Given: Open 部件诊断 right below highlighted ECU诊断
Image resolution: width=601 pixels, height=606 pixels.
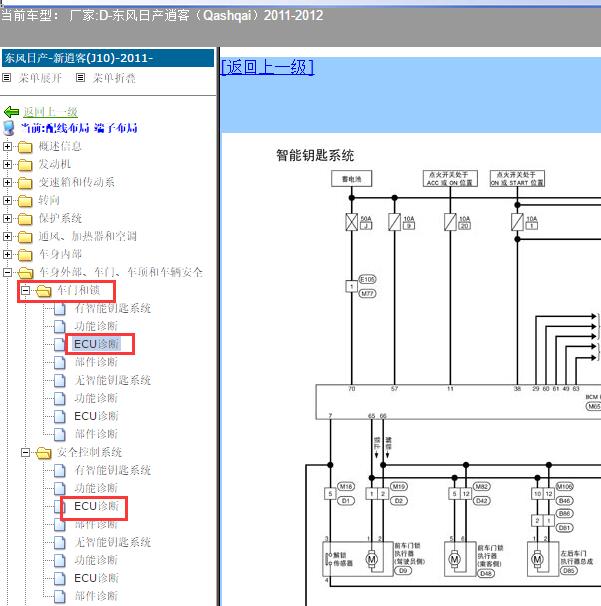Looking at the screenshot, I should point(96,362).
